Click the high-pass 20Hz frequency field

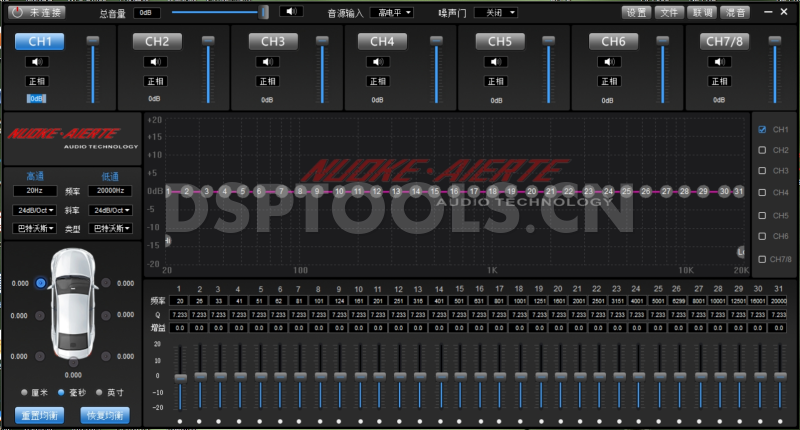pos(35,191)
